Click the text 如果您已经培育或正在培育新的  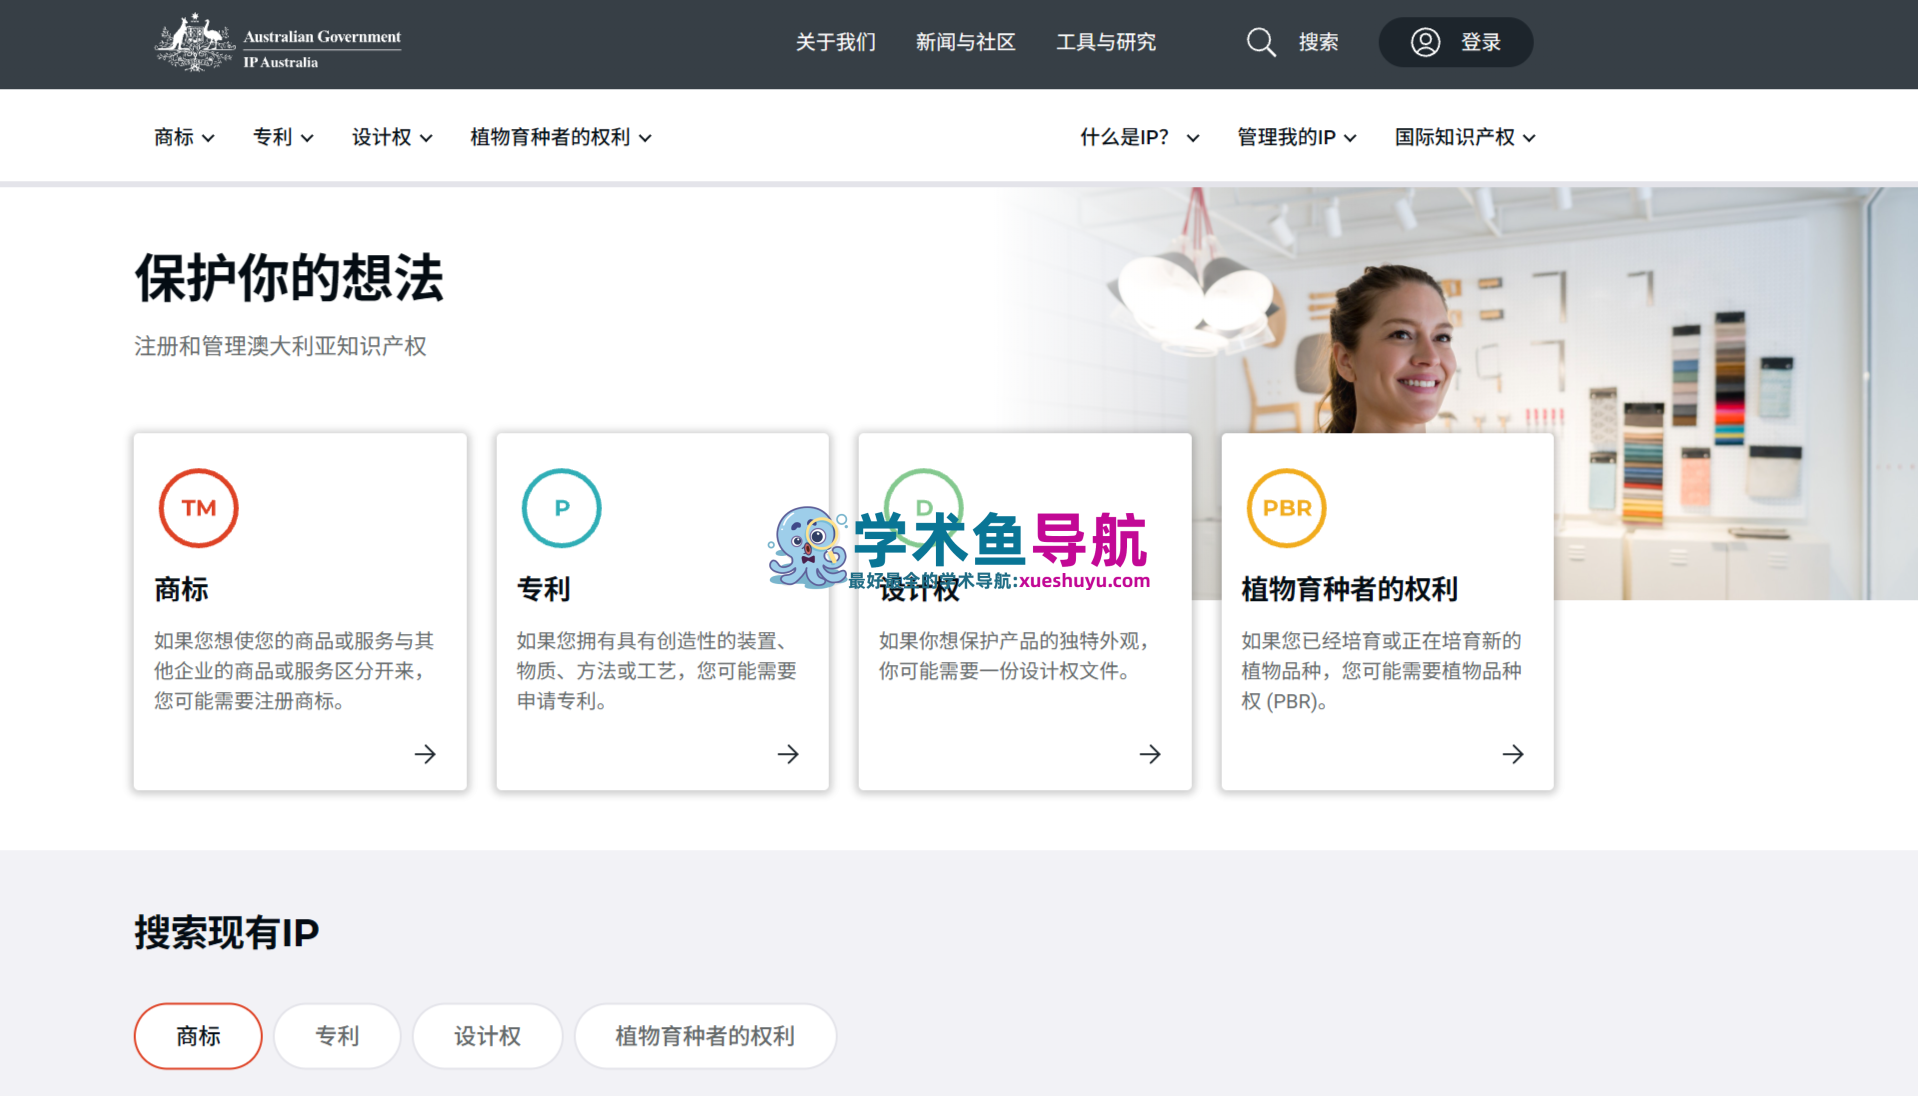[x=1381, y=641]
